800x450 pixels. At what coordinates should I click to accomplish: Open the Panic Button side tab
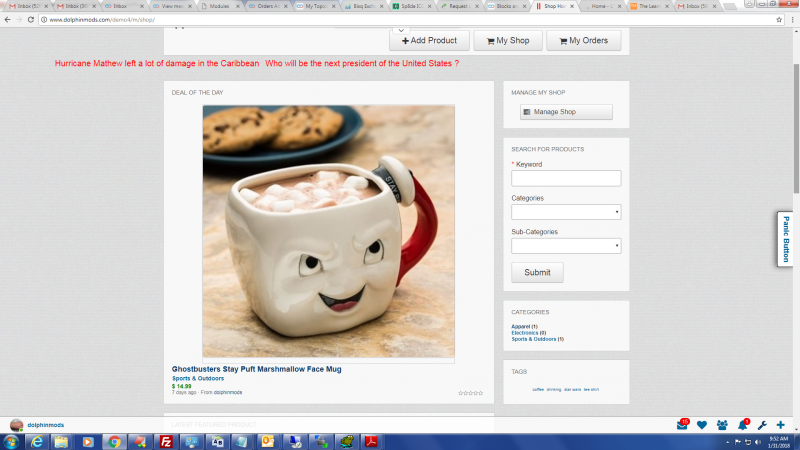(x=785, y=239)
